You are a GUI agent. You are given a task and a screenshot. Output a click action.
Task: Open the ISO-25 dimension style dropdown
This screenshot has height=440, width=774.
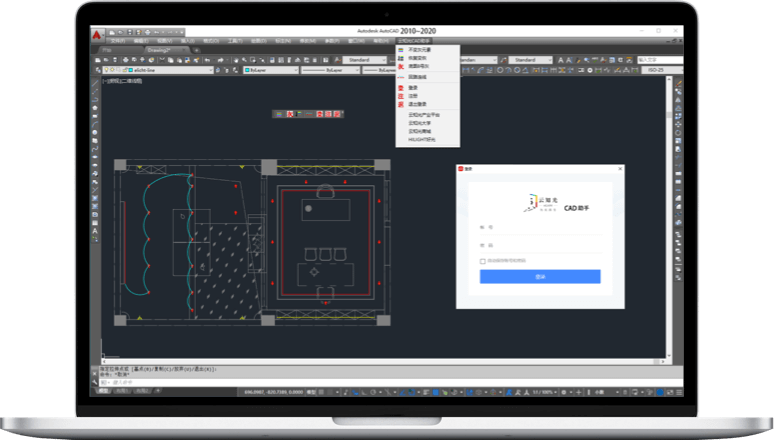(650, 71)
